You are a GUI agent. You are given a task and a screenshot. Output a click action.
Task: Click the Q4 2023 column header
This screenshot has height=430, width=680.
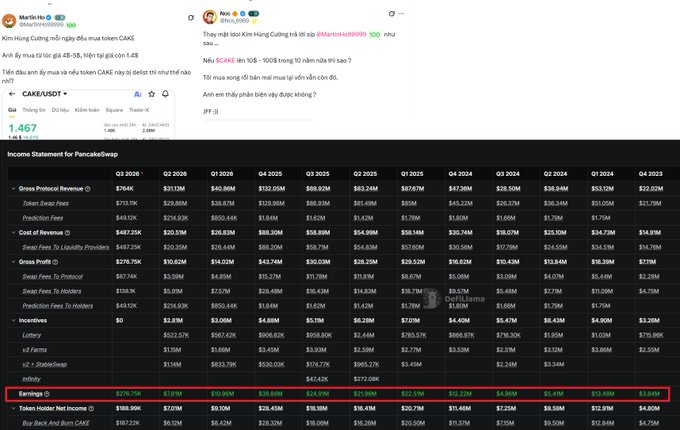tap(651, 174)
